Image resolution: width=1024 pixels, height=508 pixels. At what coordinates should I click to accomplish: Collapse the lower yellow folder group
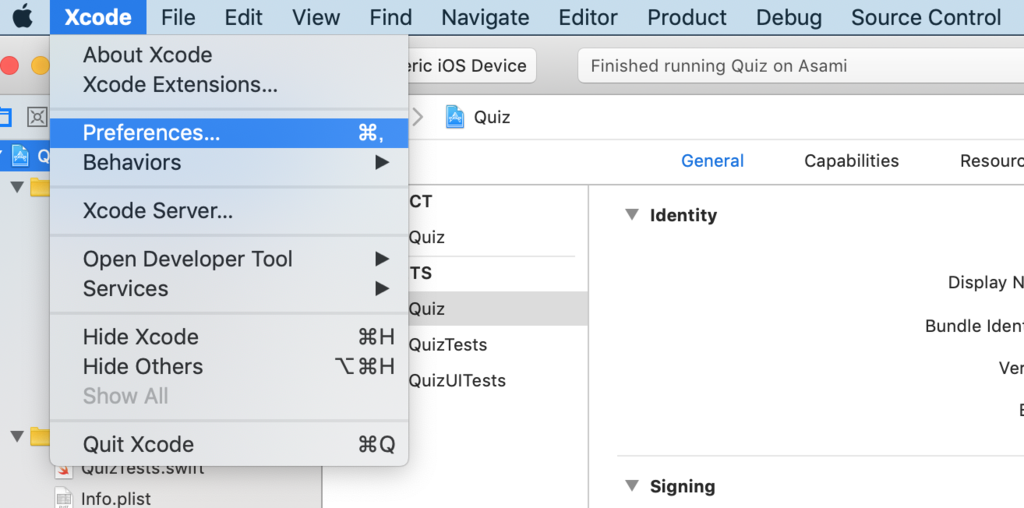(18, 436)
